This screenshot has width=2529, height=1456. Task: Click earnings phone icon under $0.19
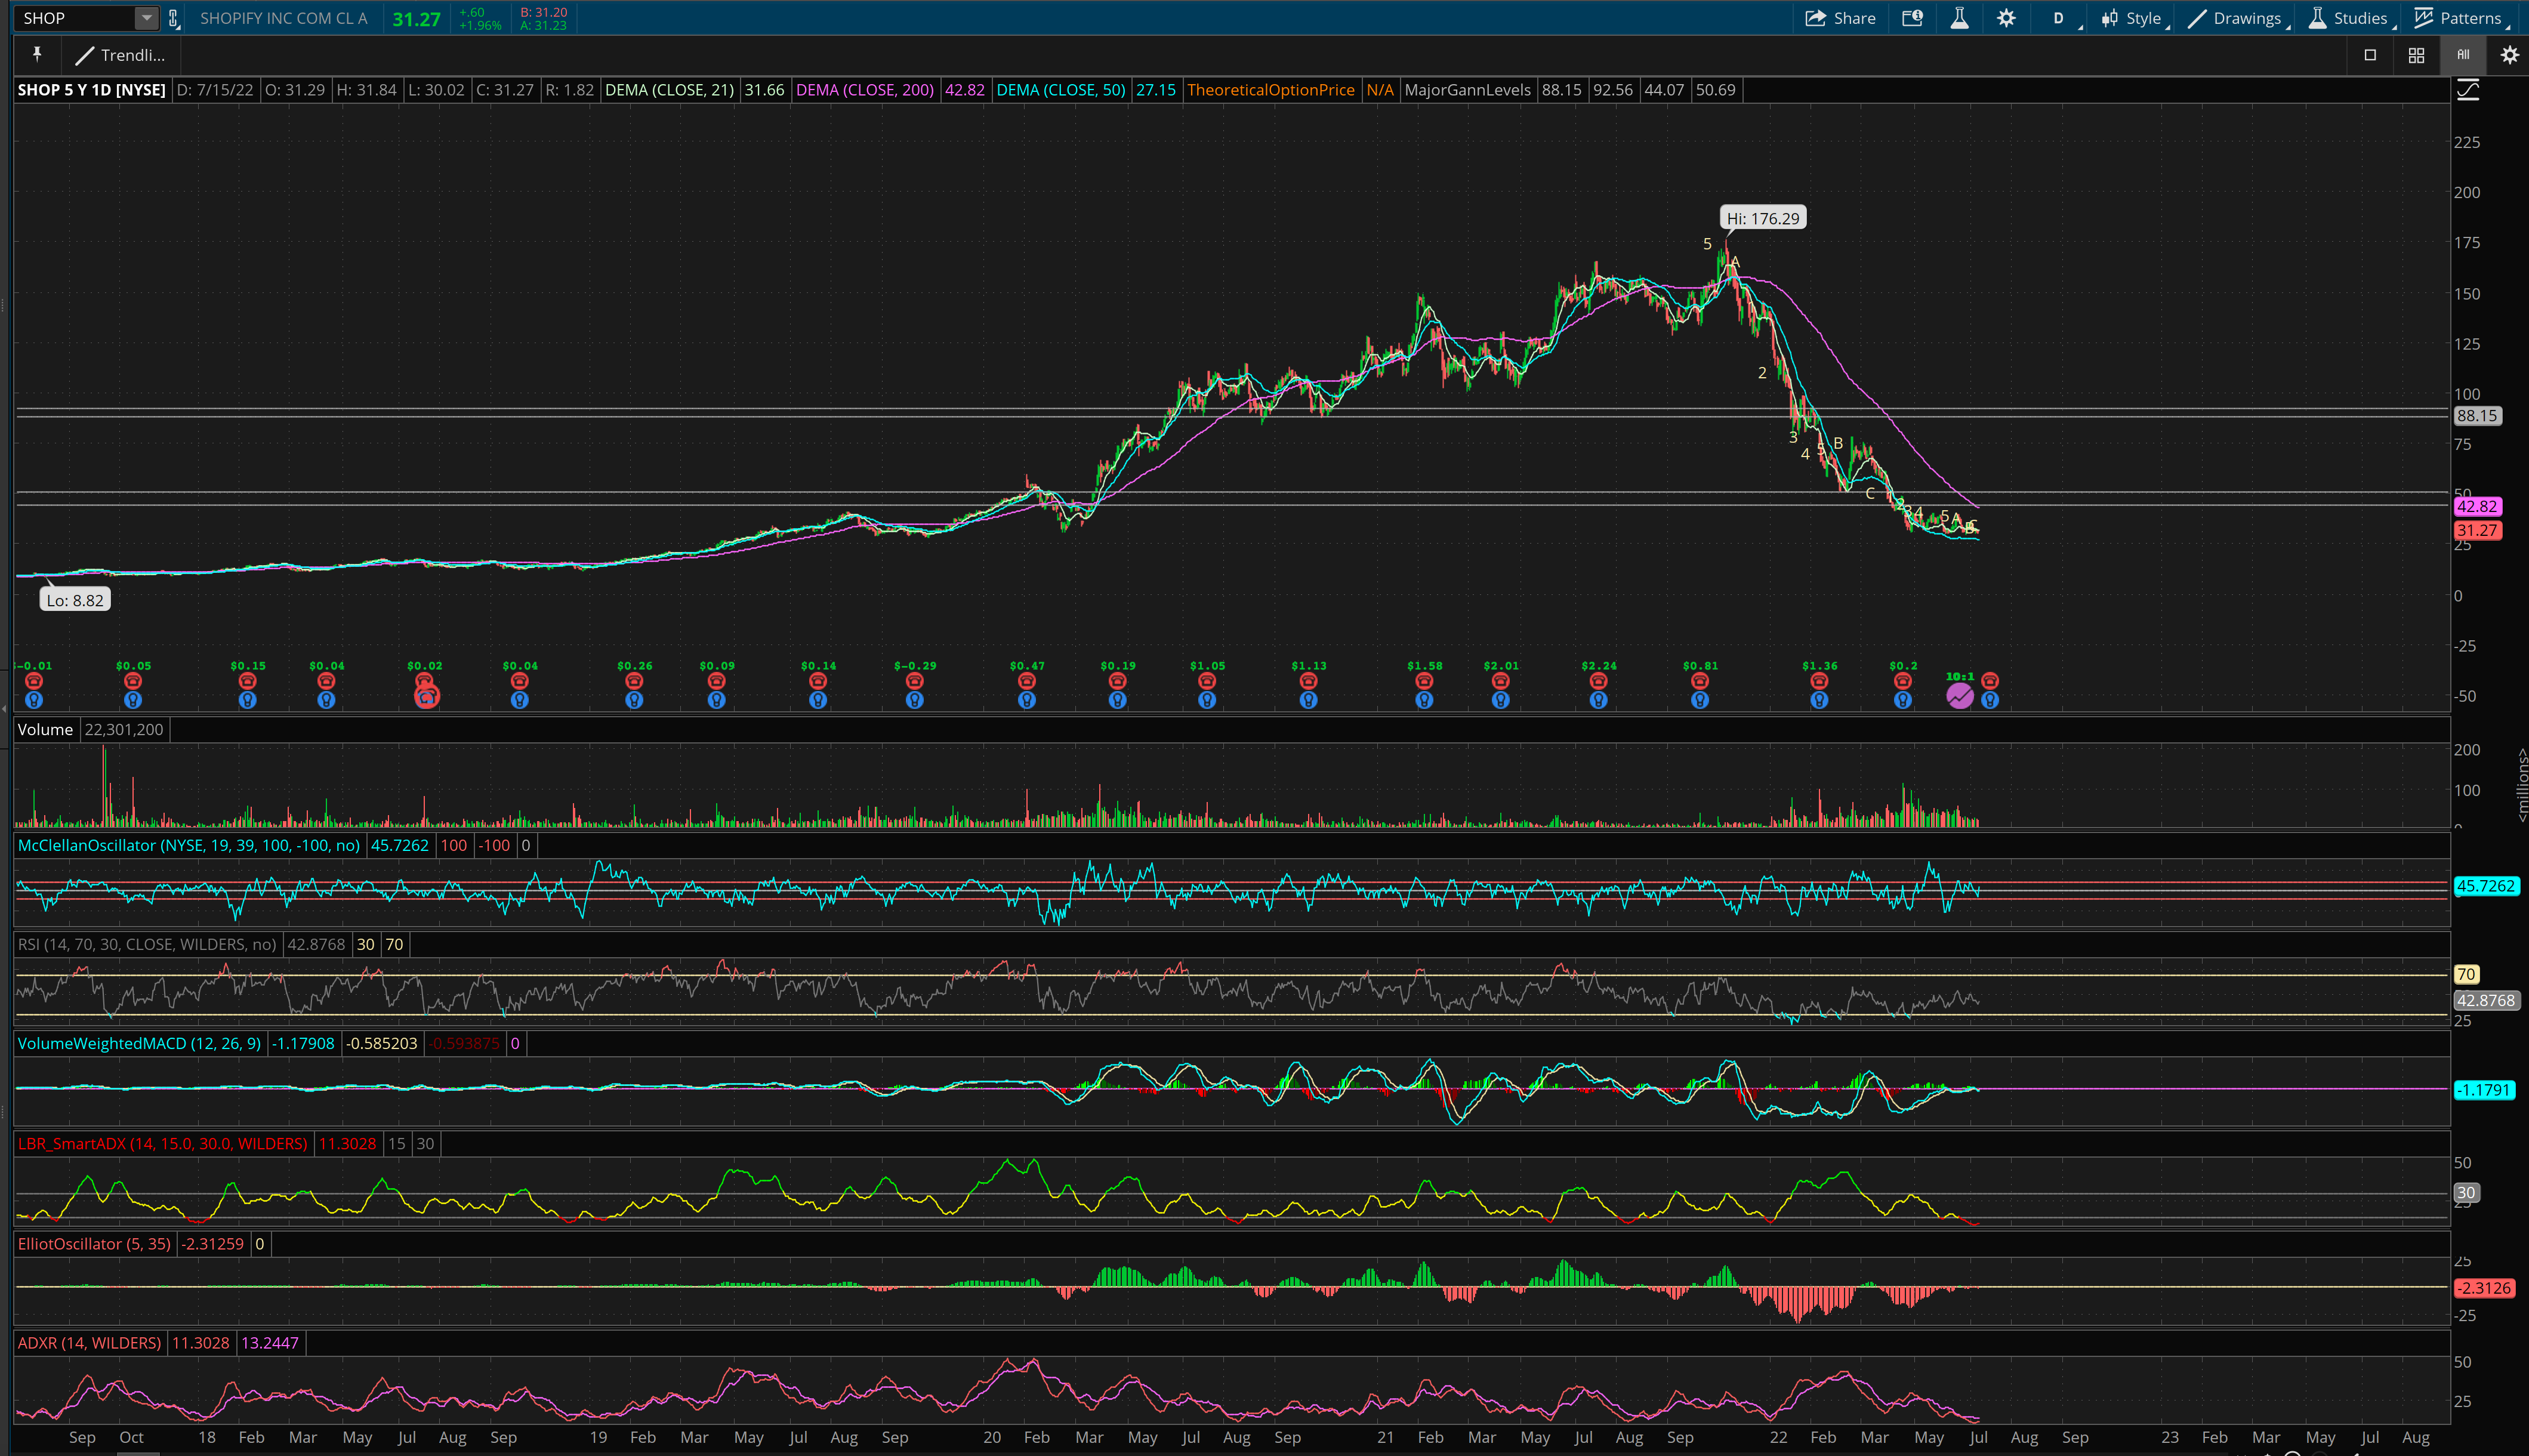click(1117, 681)
